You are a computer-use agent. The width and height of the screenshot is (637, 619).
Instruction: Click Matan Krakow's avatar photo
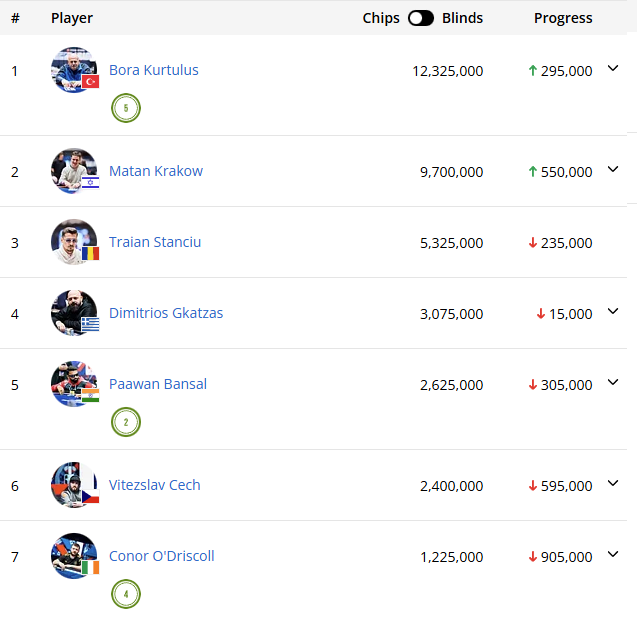[74, 171]
